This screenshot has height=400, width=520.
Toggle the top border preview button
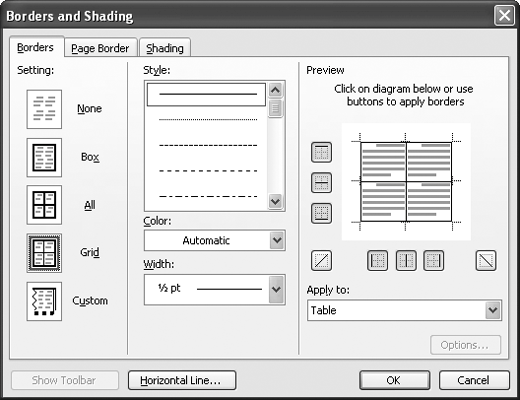coord(321,152)
